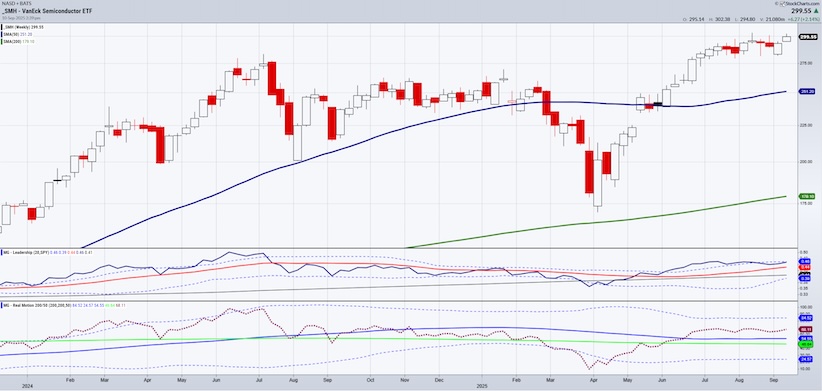Viewport: 822px width, 391px height.
Task: Click the green 179.10 SMA axis tag
Action: [806, 196]
